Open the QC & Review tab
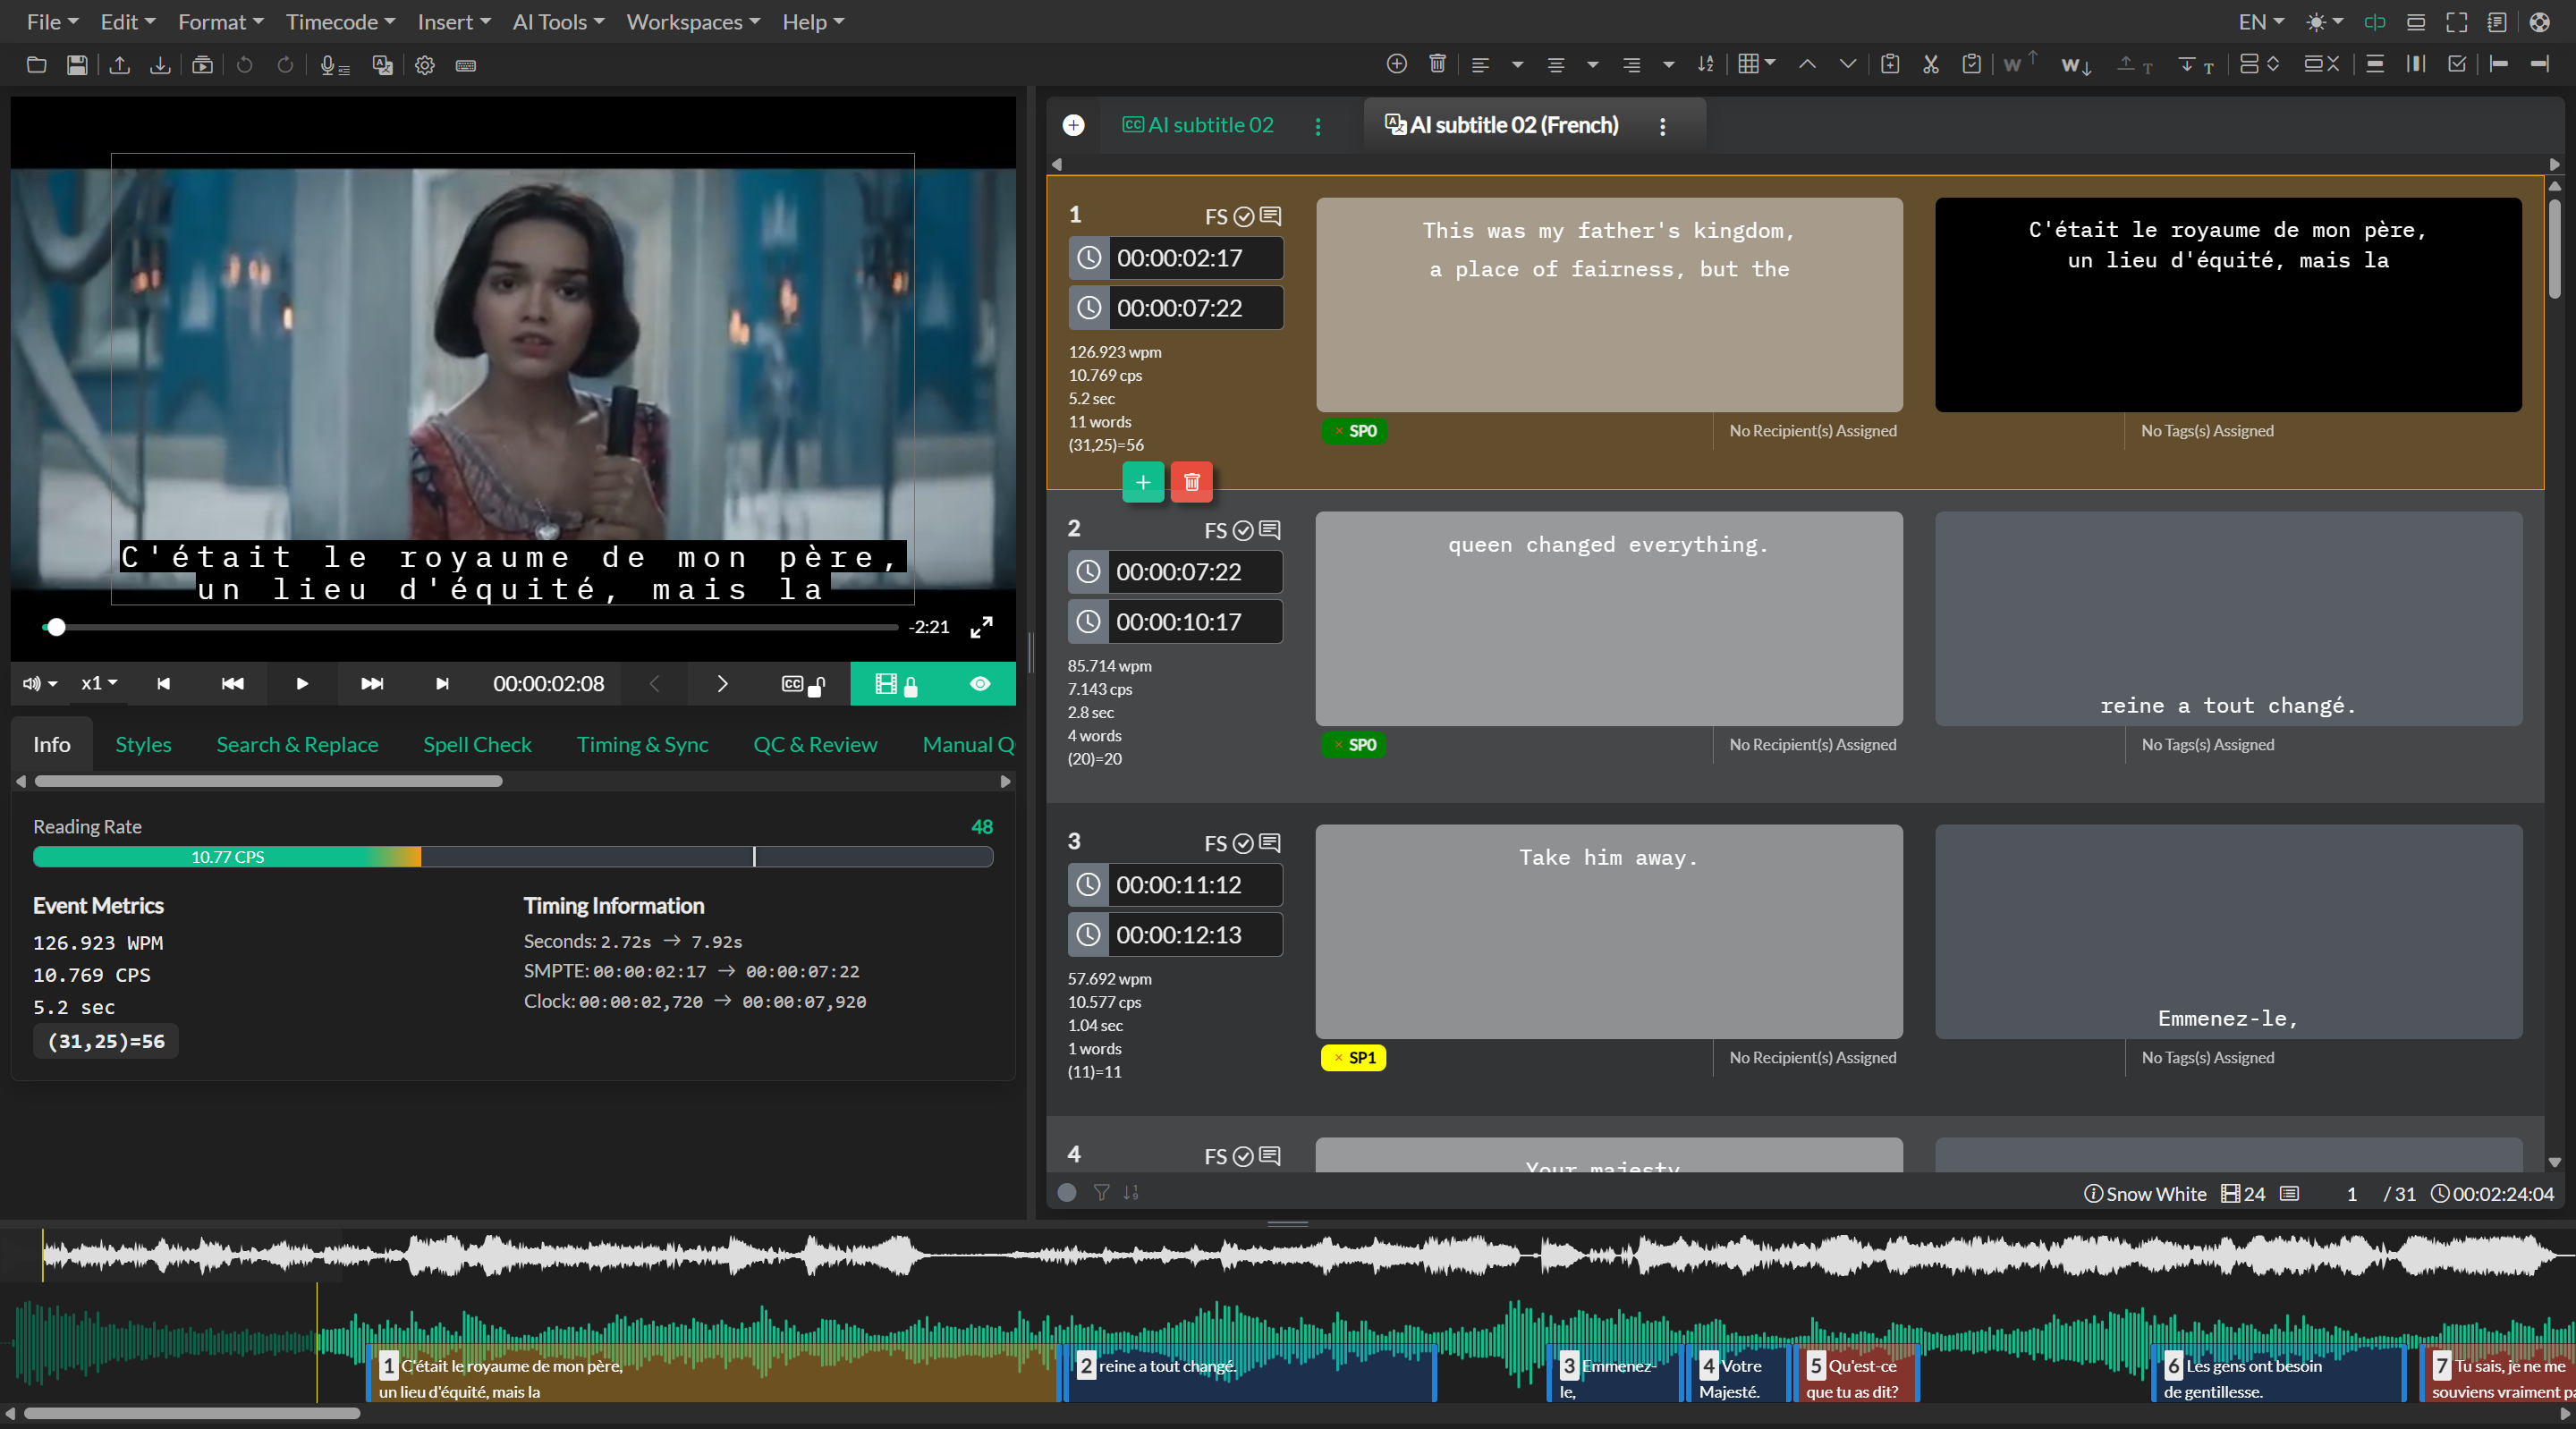 [815, 745]
